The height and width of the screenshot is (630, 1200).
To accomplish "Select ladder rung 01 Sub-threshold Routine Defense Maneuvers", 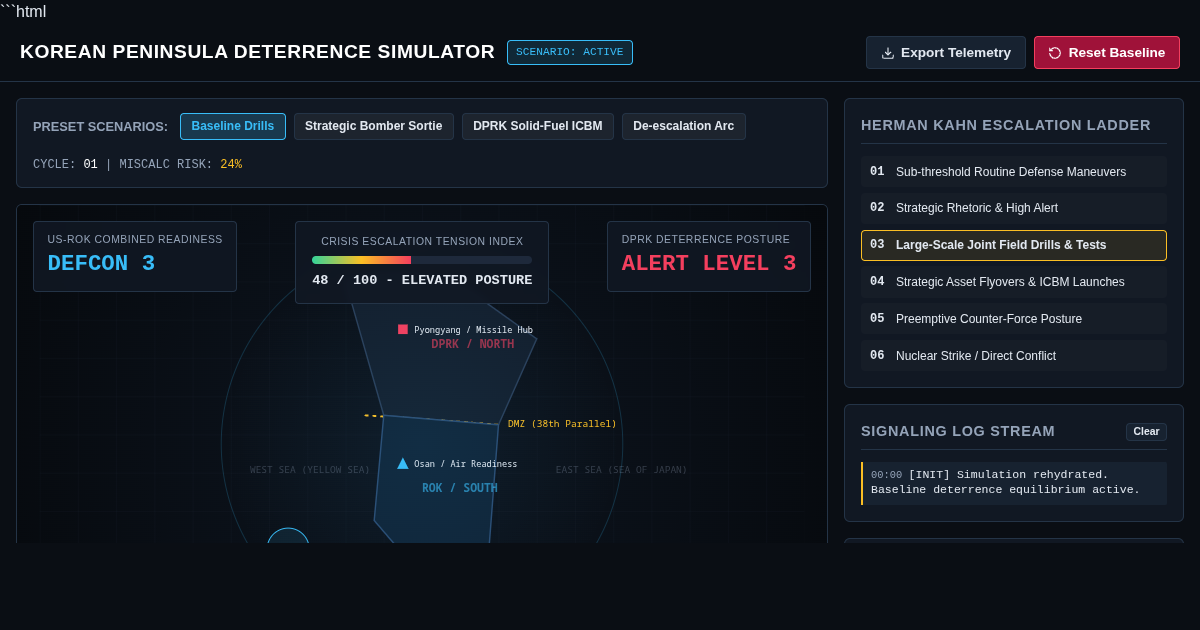I will tap(1014, 172).
